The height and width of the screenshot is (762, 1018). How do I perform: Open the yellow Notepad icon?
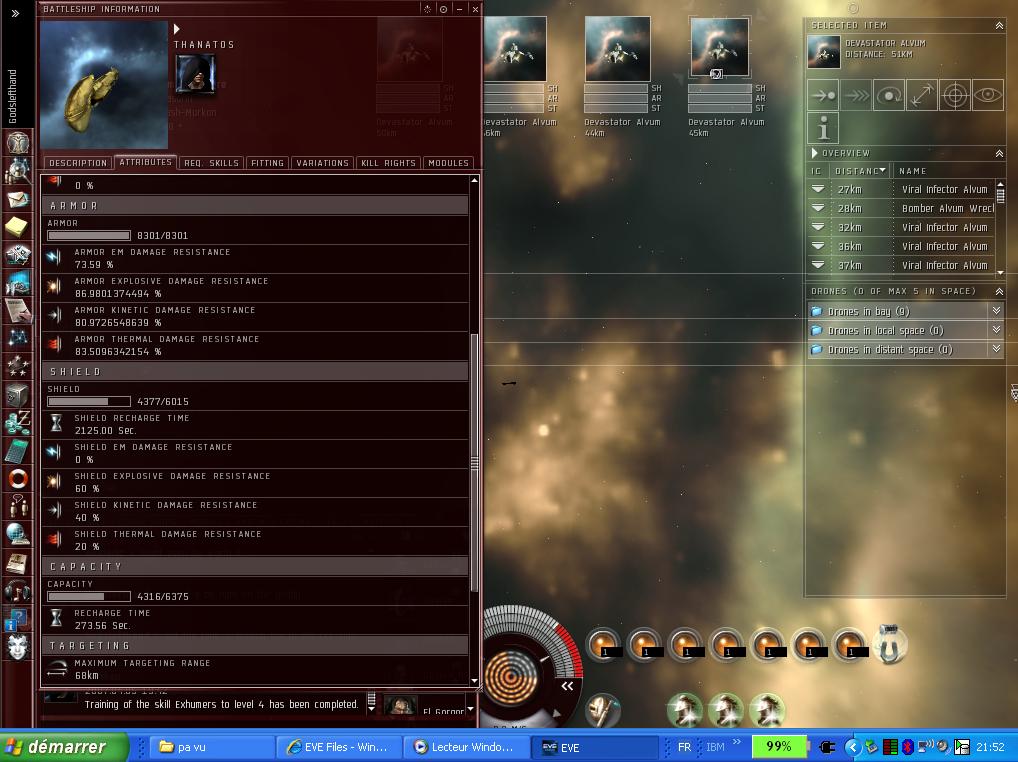(x=18, y=227)
